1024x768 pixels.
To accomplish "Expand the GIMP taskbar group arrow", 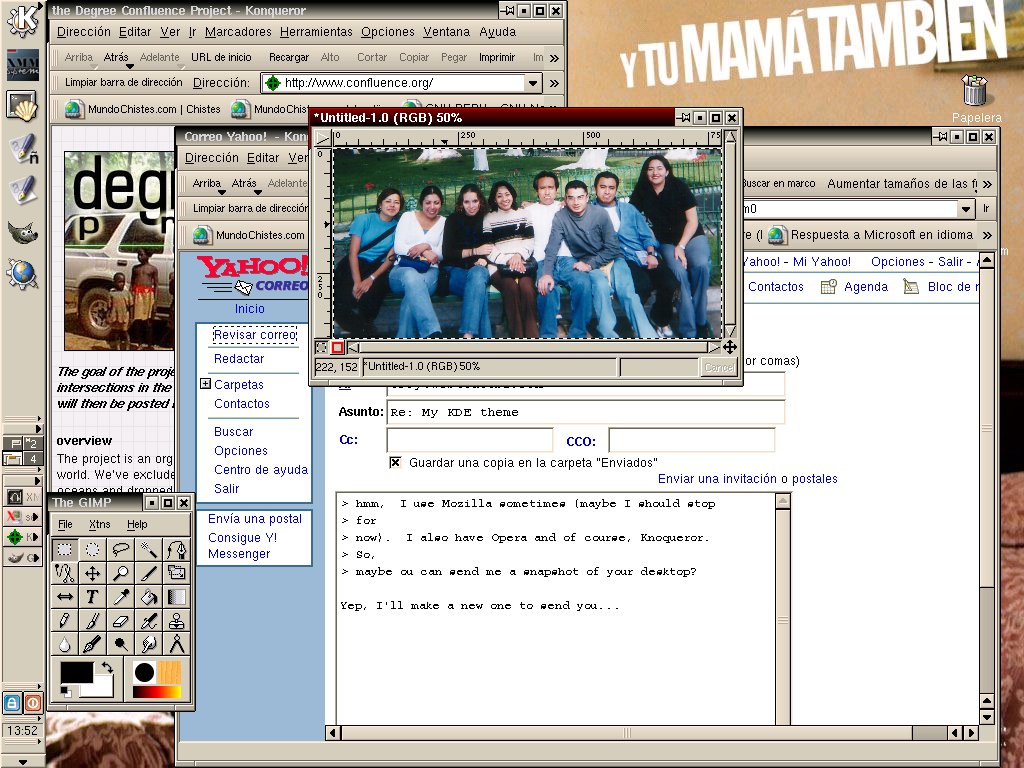I will click(37, 558).
